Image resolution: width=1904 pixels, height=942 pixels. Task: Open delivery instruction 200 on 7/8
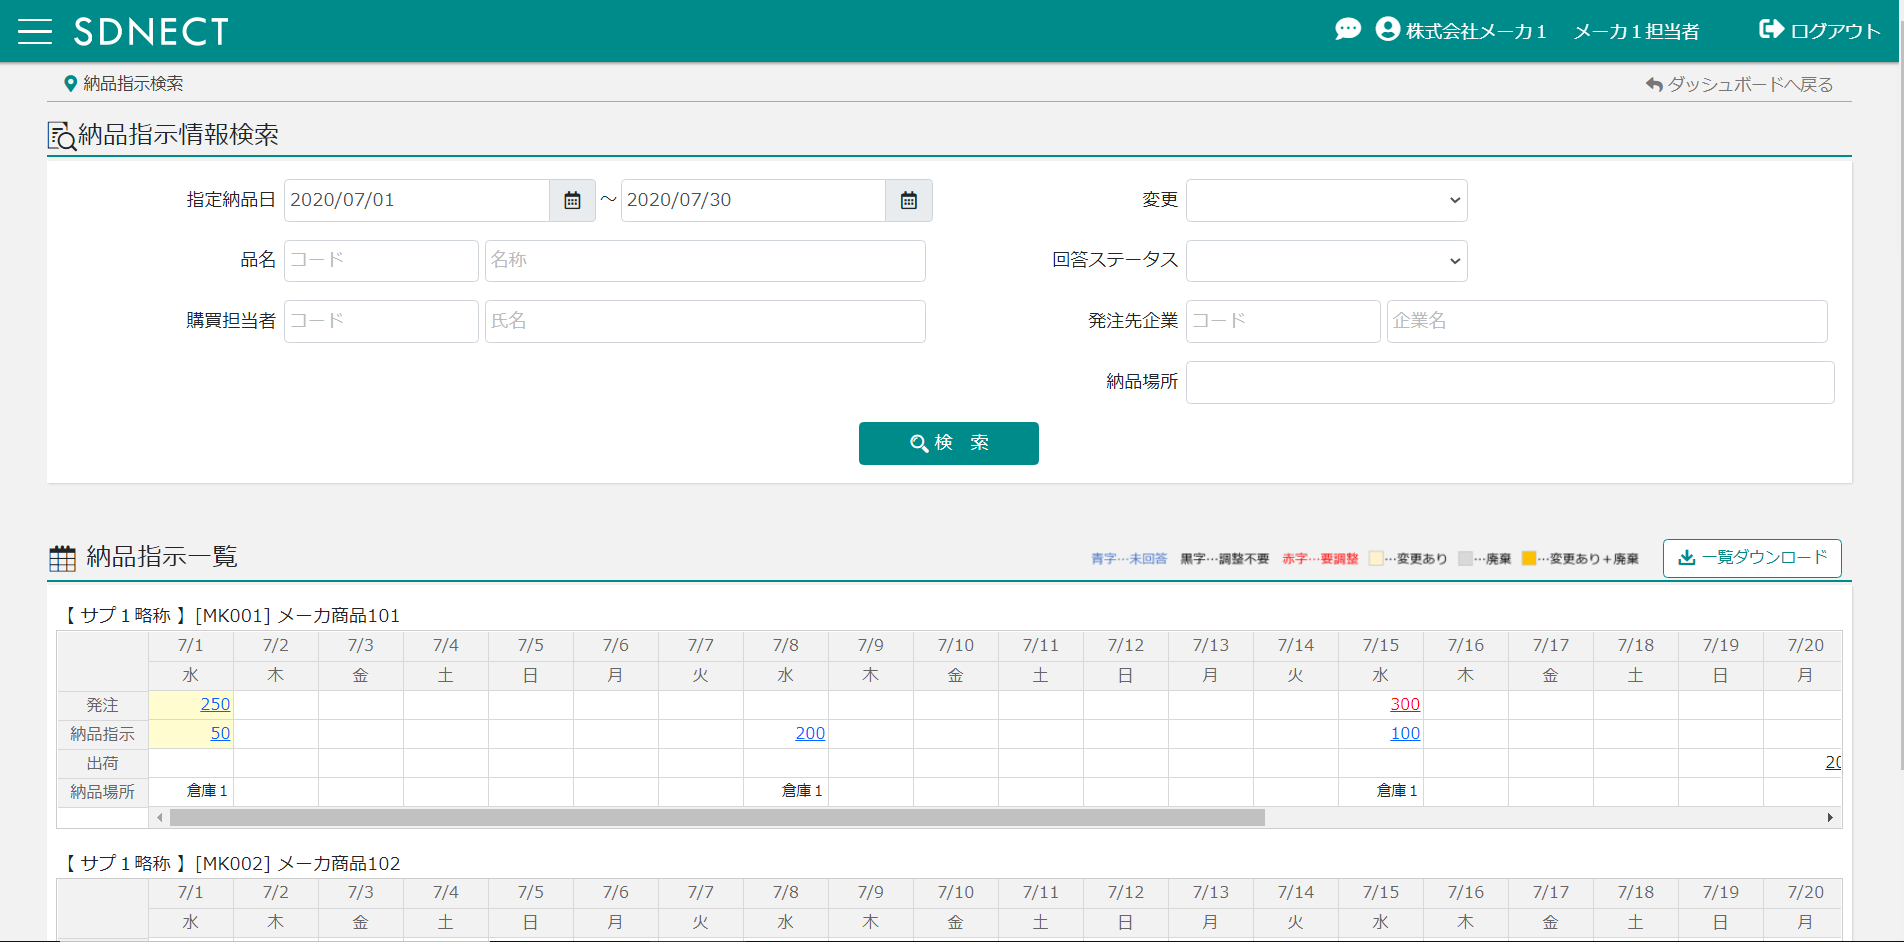click(810, 733)
